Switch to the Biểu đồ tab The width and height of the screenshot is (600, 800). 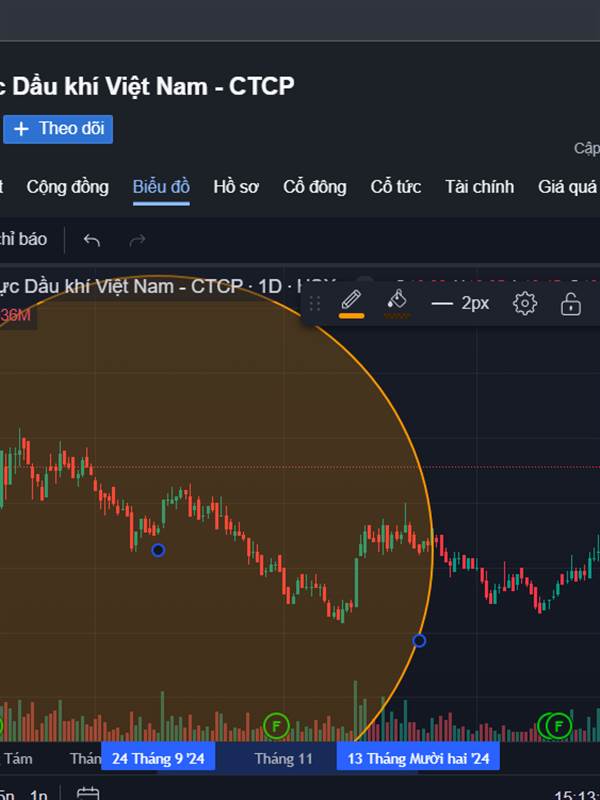coord(161,187)
